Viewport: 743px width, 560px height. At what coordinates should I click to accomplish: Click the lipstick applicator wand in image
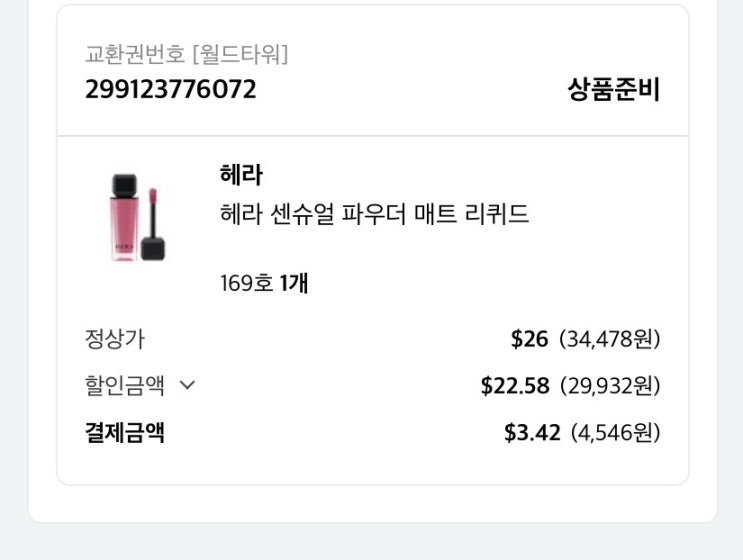click(153, 222)
